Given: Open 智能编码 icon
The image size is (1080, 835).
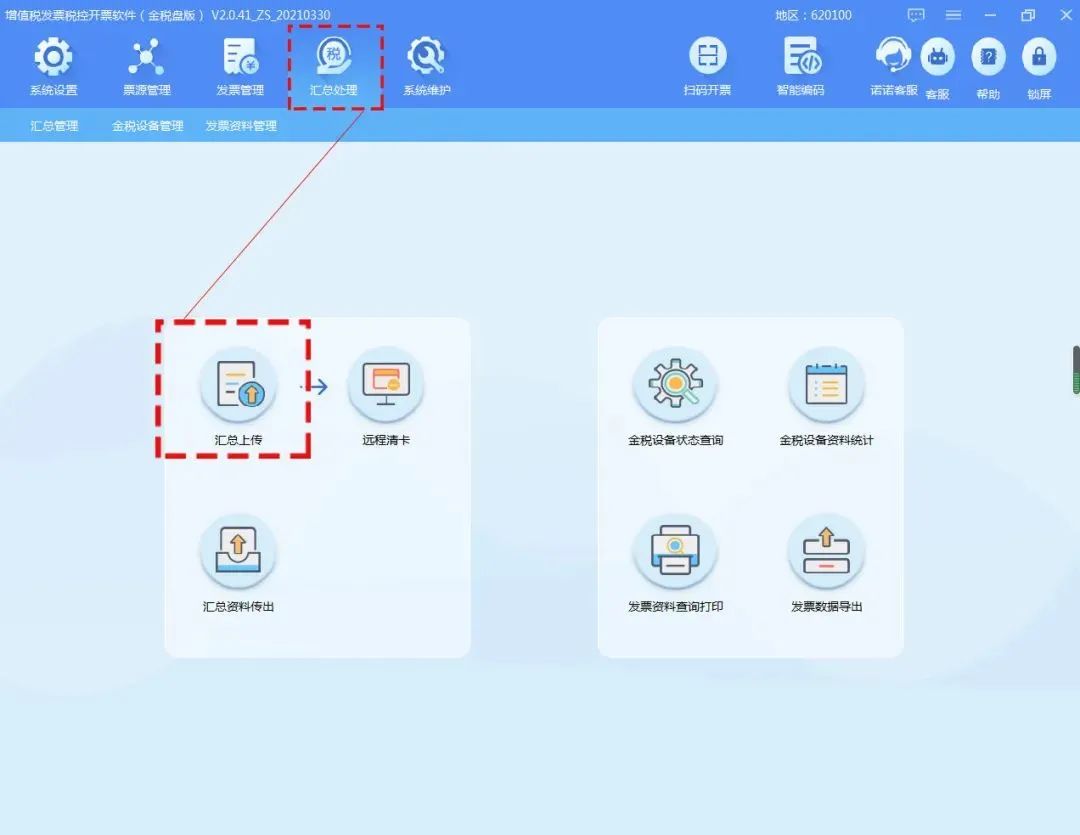Looking at the screenshot, I should tap(801, 55).
